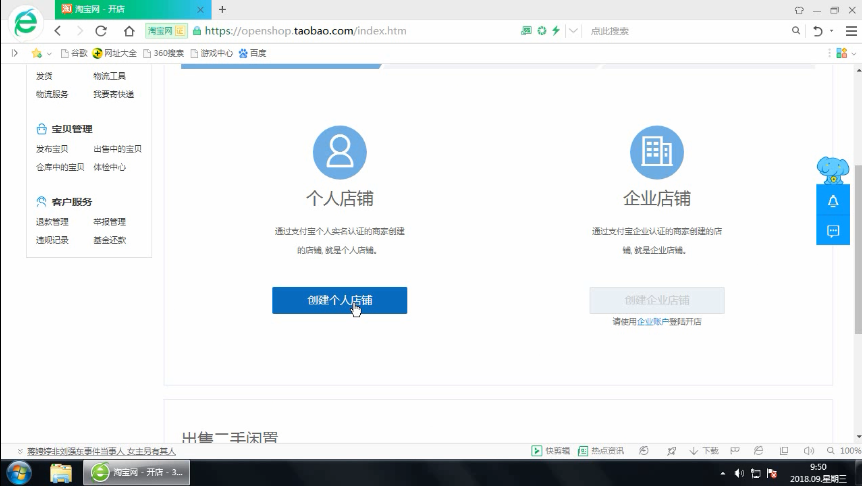Click the blue elephant mascot
This screenshot has width=862, height=486.
click(833, 170)
